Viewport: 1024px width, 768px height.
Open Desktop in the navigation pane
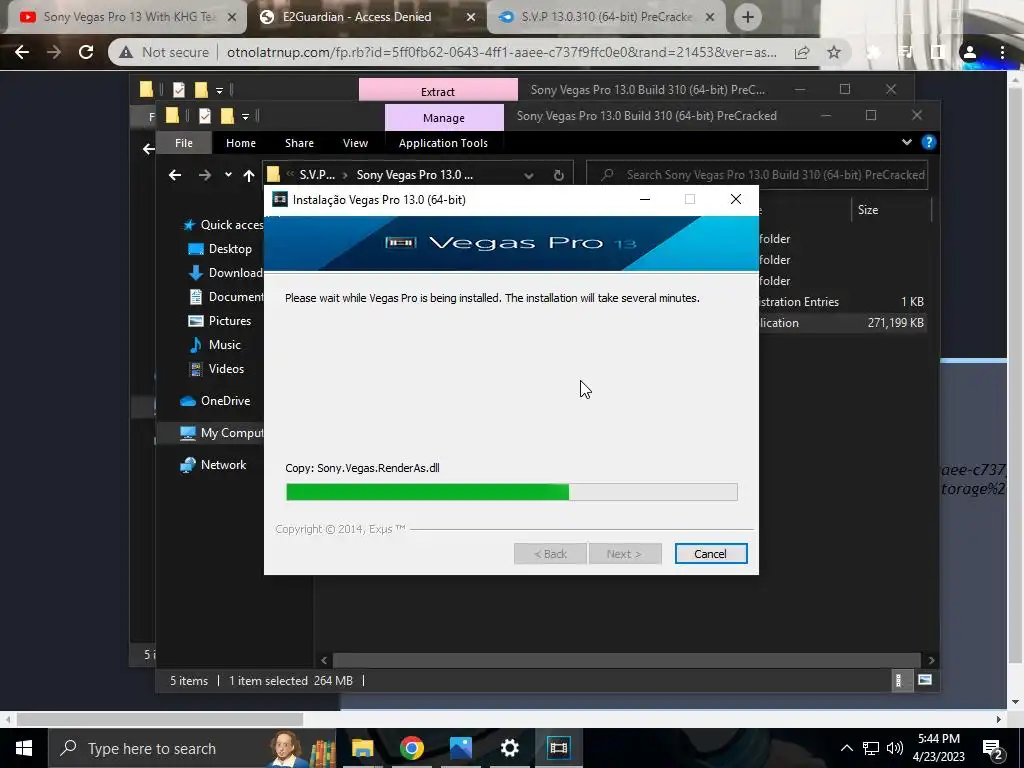(220, 249)
